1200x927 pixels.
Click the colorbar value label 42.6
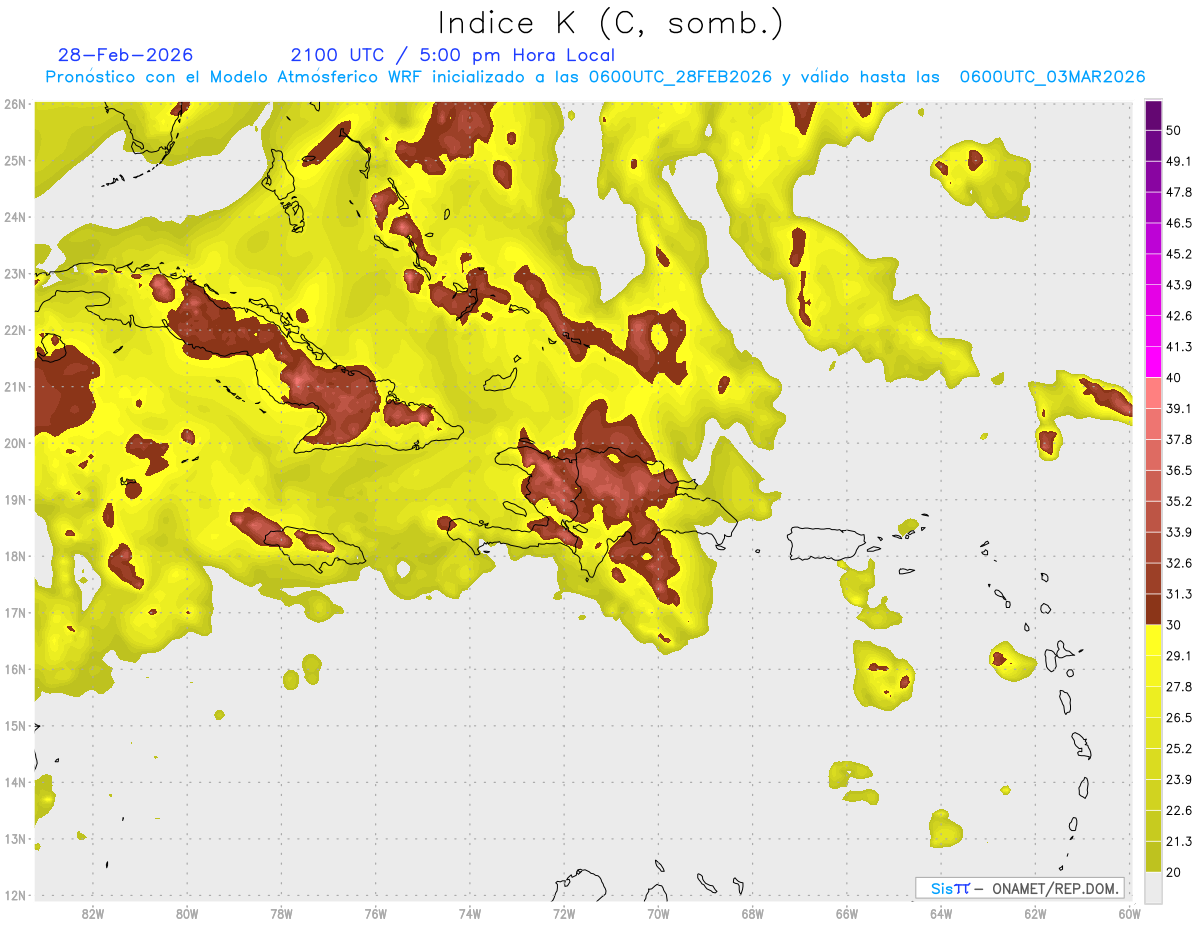coord(1178,316)
